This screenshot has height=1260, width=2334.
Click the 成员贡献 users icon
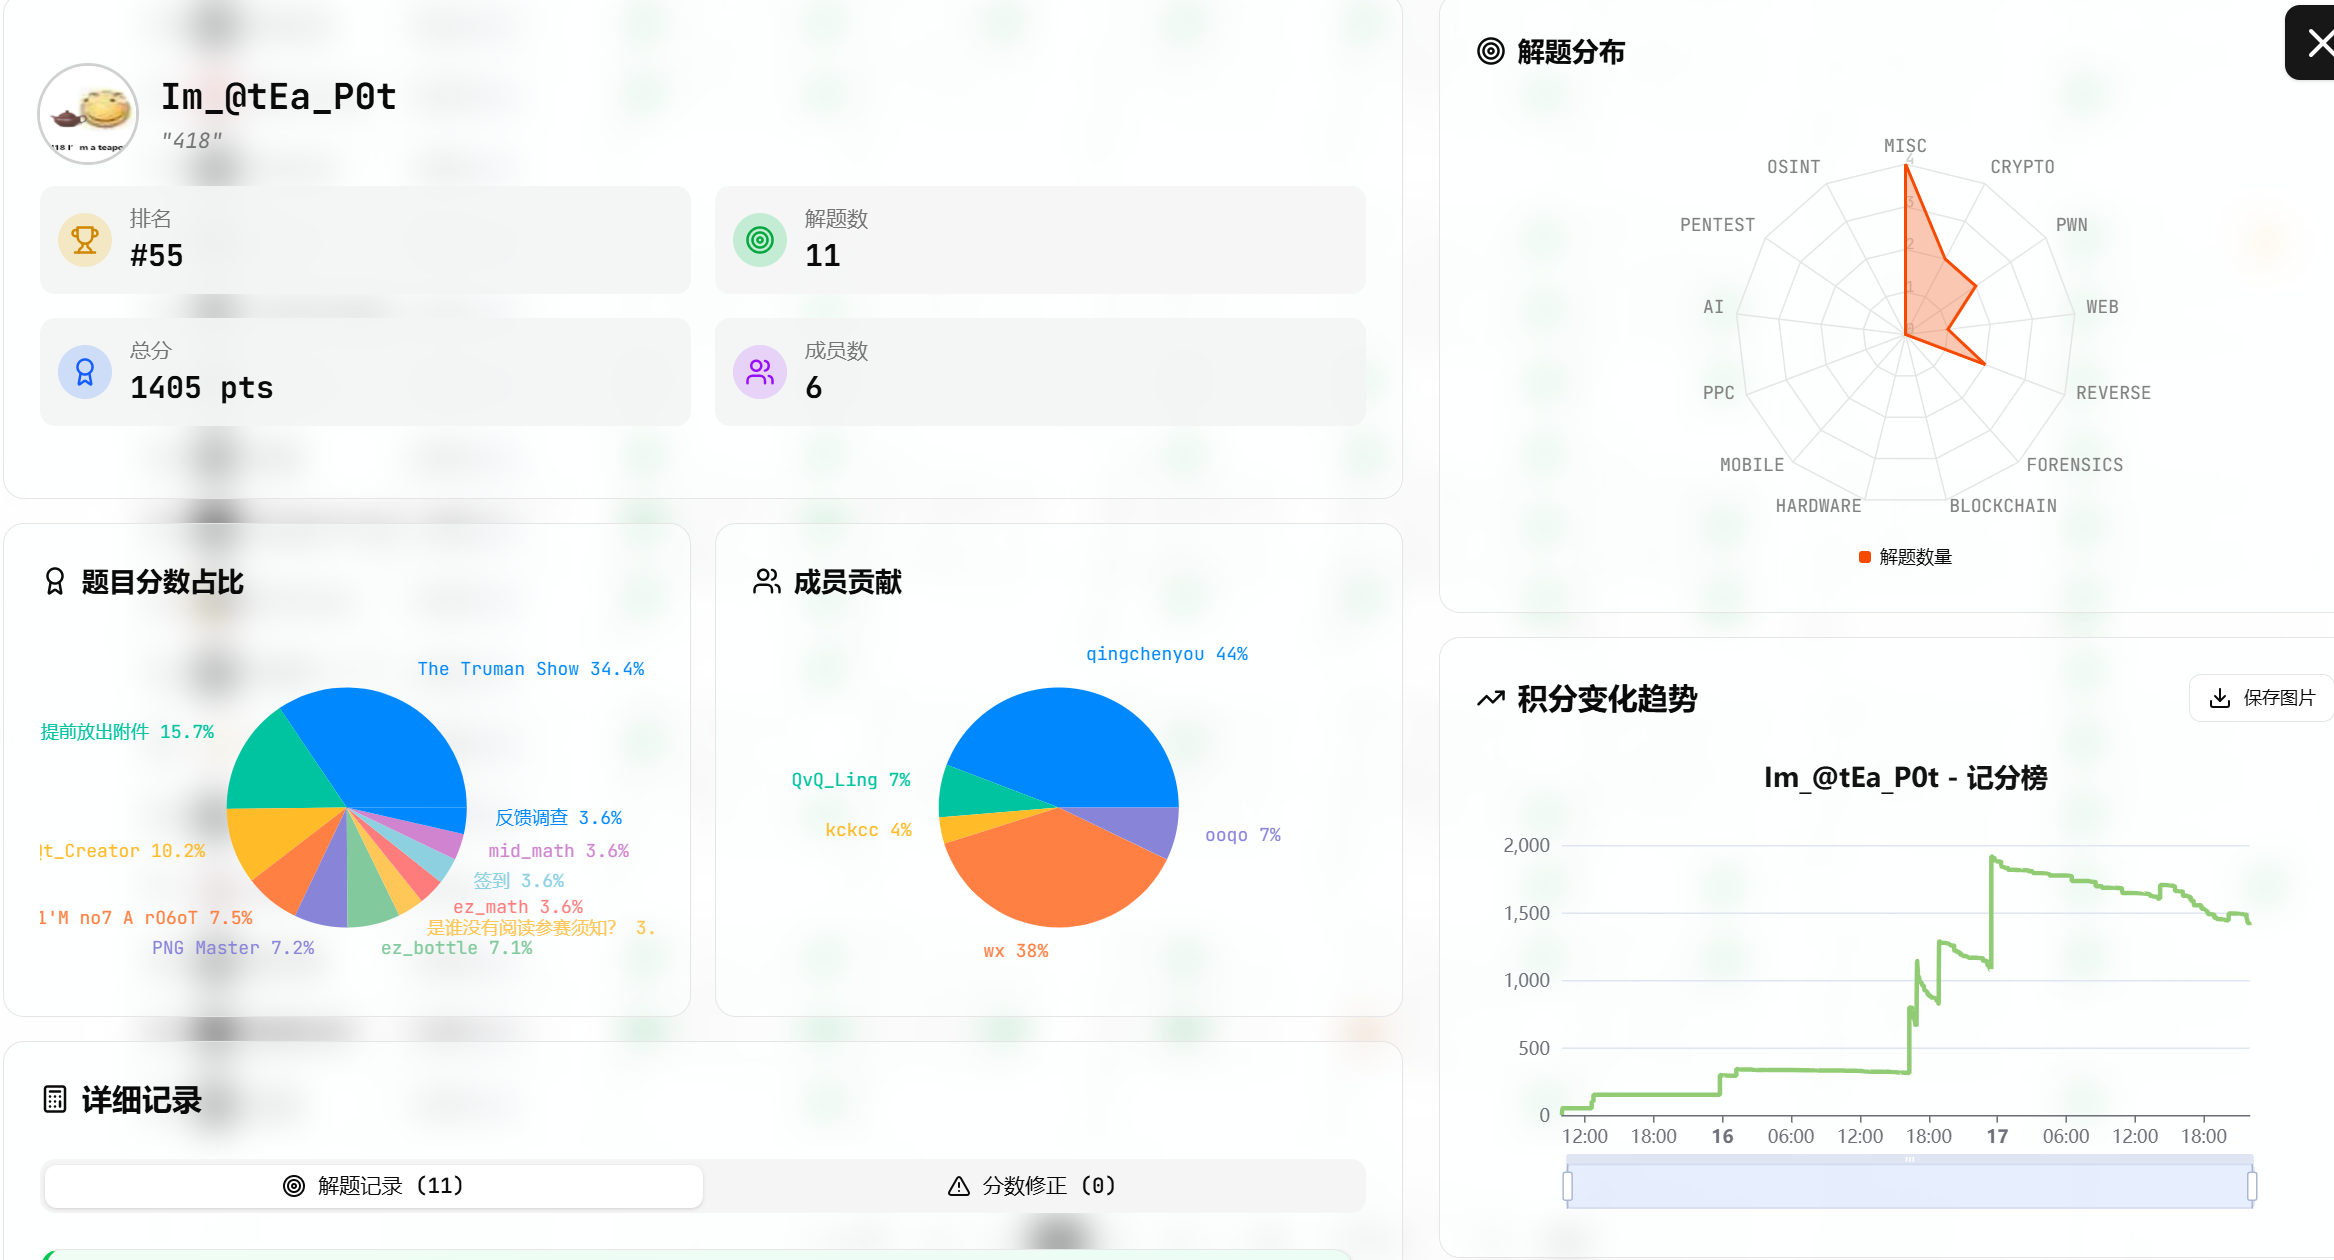766,582
